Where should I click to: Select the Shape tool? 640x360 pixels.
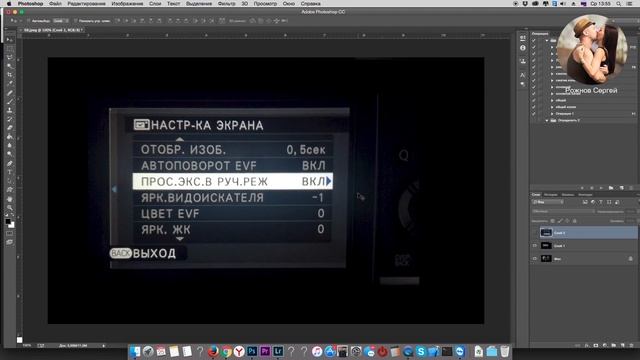(x=10, y=190)
